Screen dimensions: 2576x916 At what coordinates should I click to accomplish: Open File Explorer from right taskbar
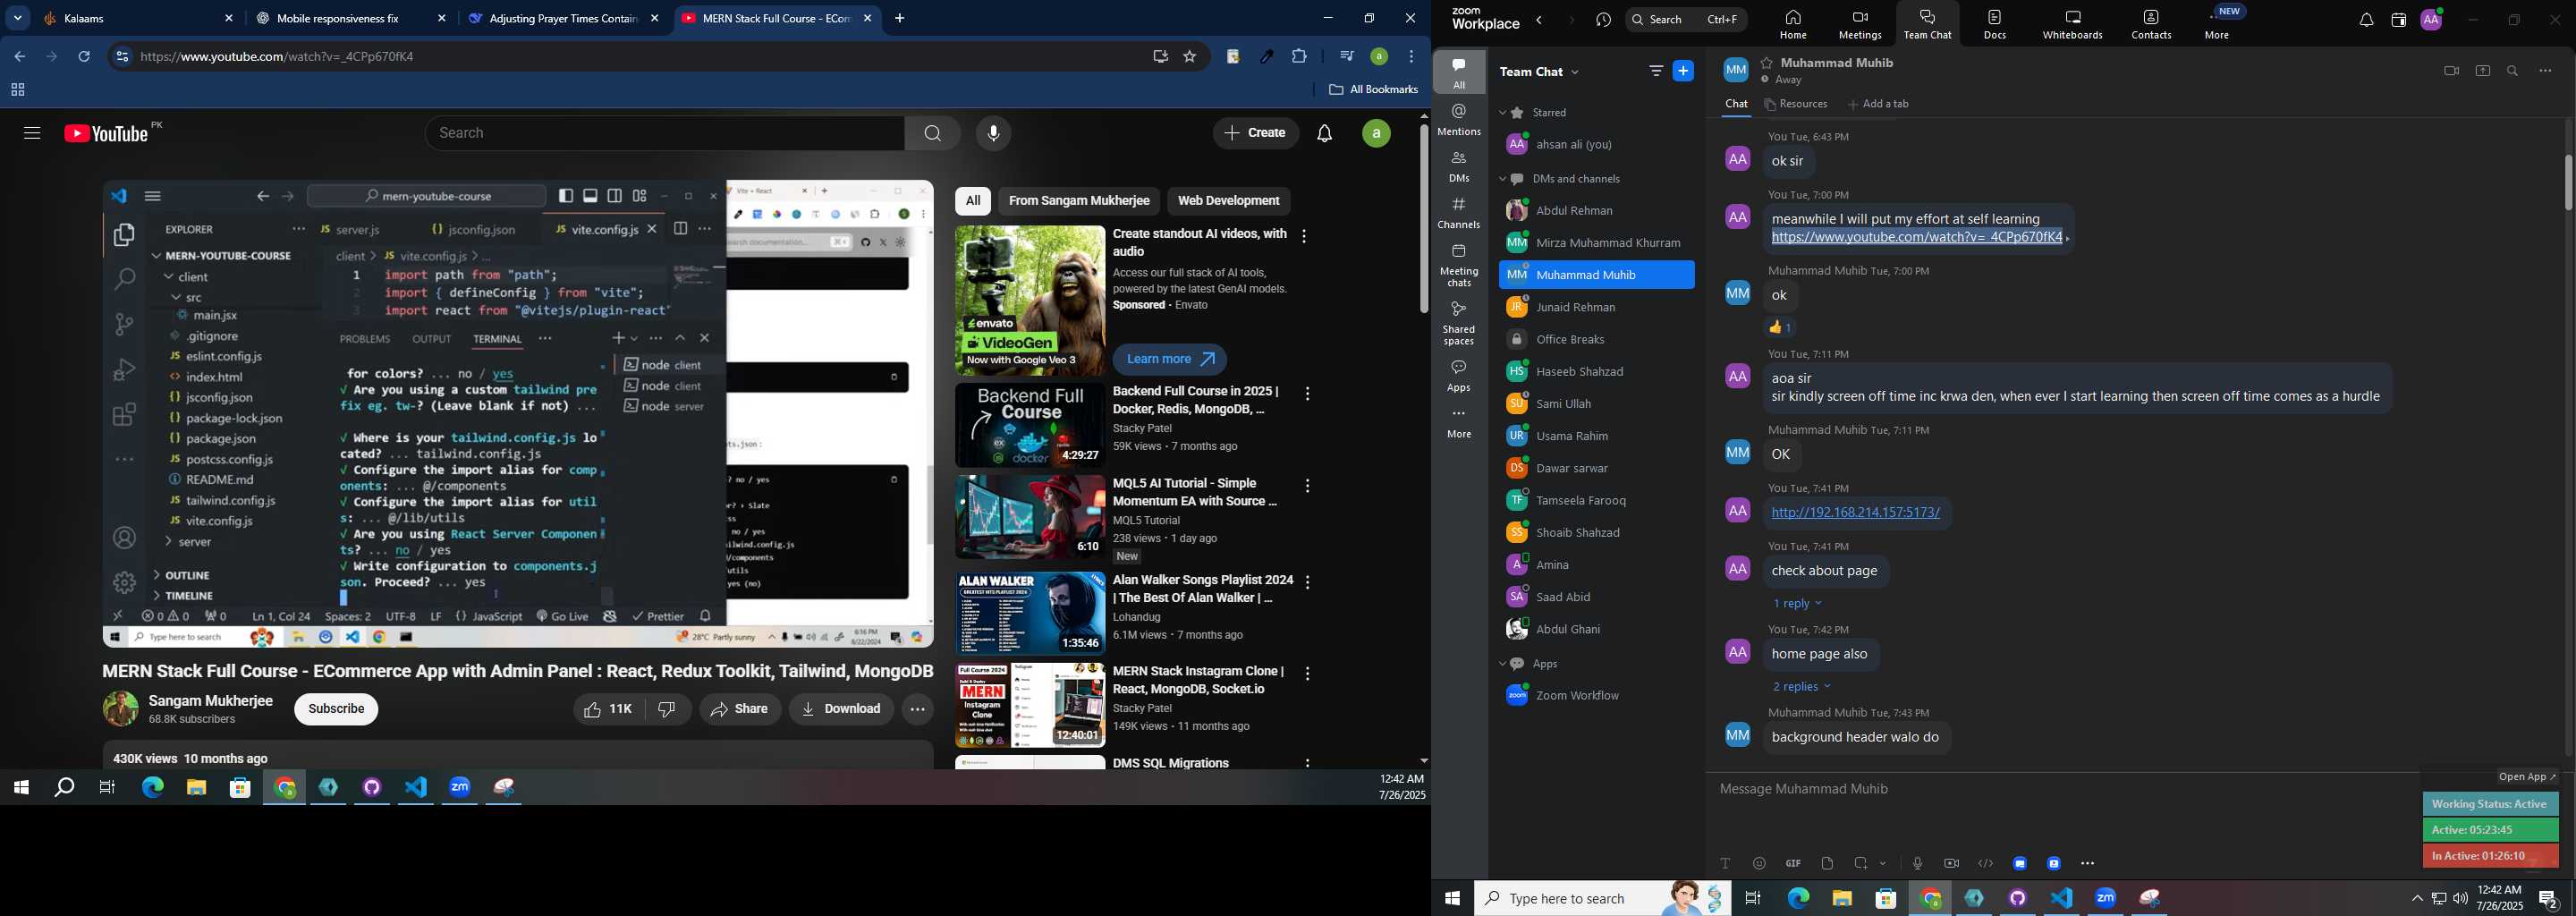click(x=1842, y=898)
